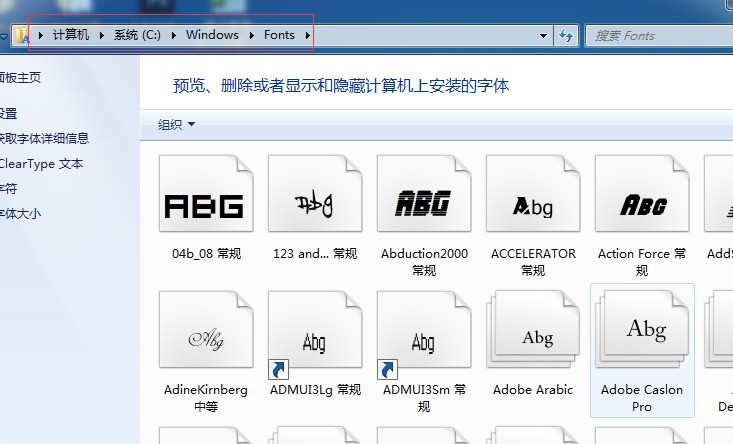Expand the arrow after 系统 (C:) in breadcrumb
Screen dimensions: 733x444
173,35
